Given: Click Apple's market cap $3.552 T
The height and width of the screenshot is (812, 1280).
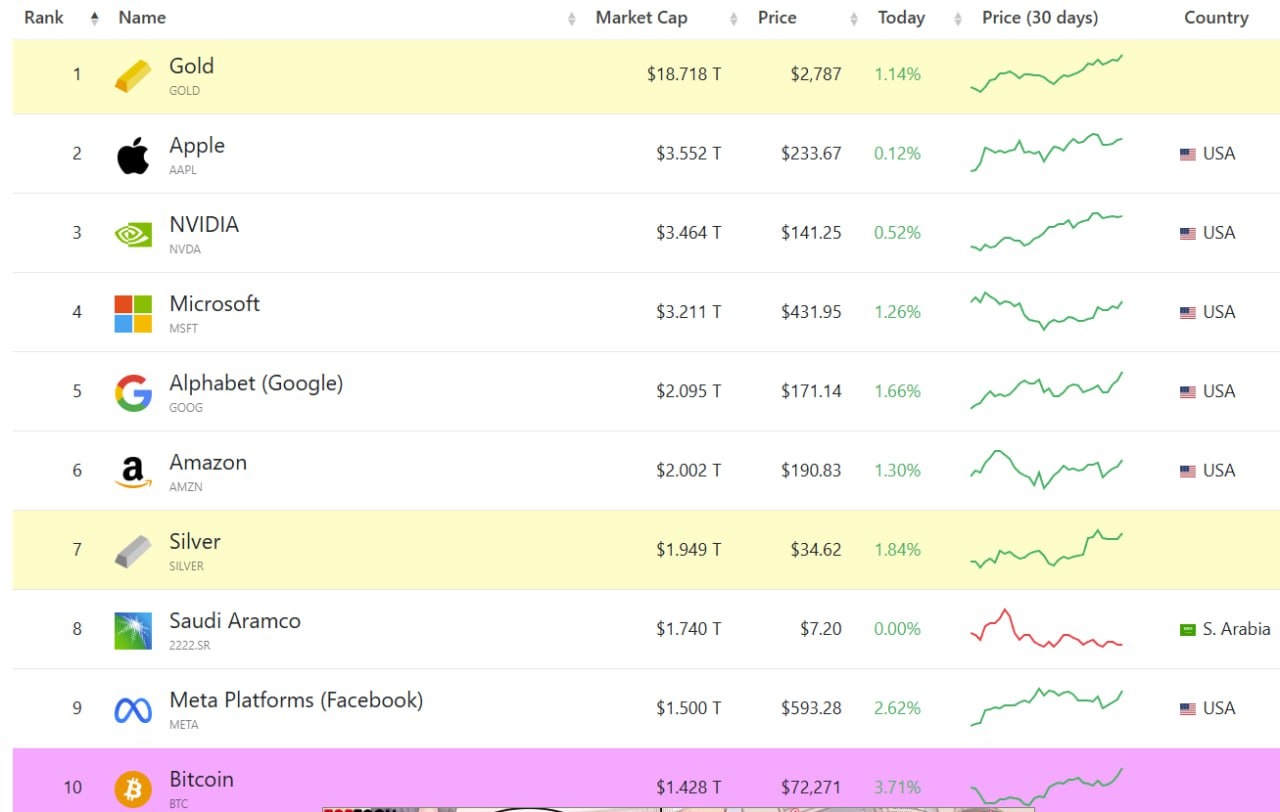Looking at the screenshot, I should coord(689,154).
